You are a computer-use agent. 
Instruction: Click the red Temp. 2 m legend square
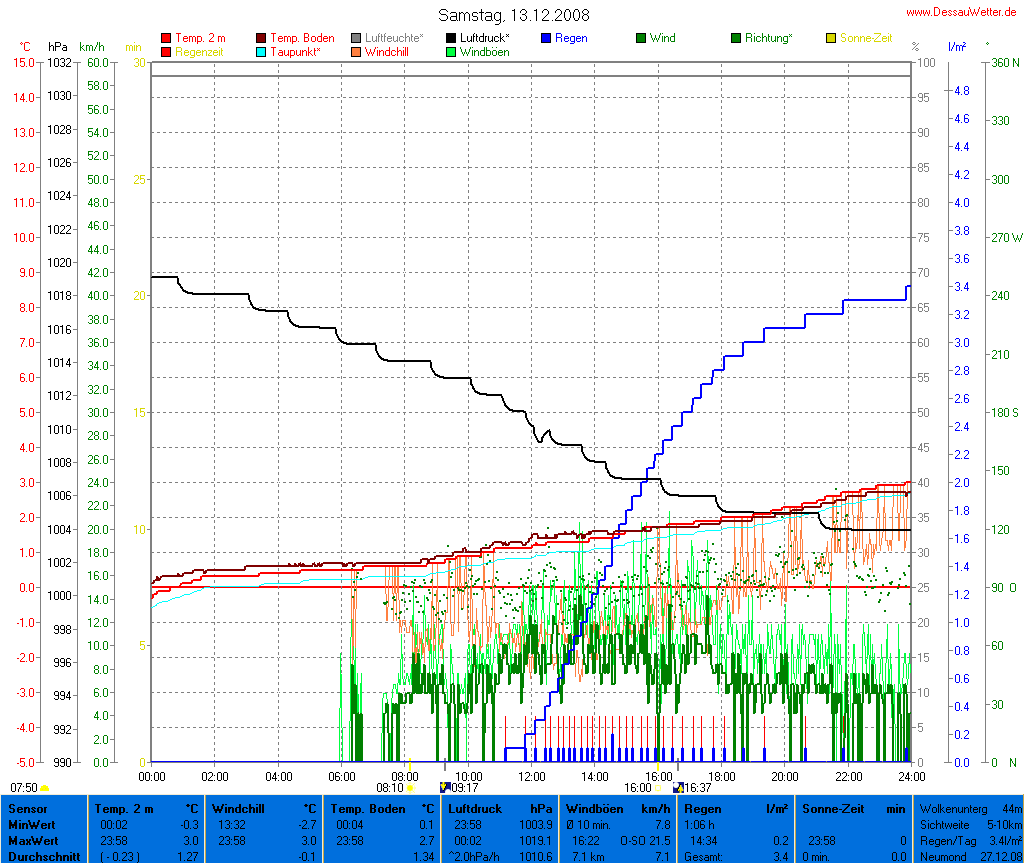coord(166,38)
